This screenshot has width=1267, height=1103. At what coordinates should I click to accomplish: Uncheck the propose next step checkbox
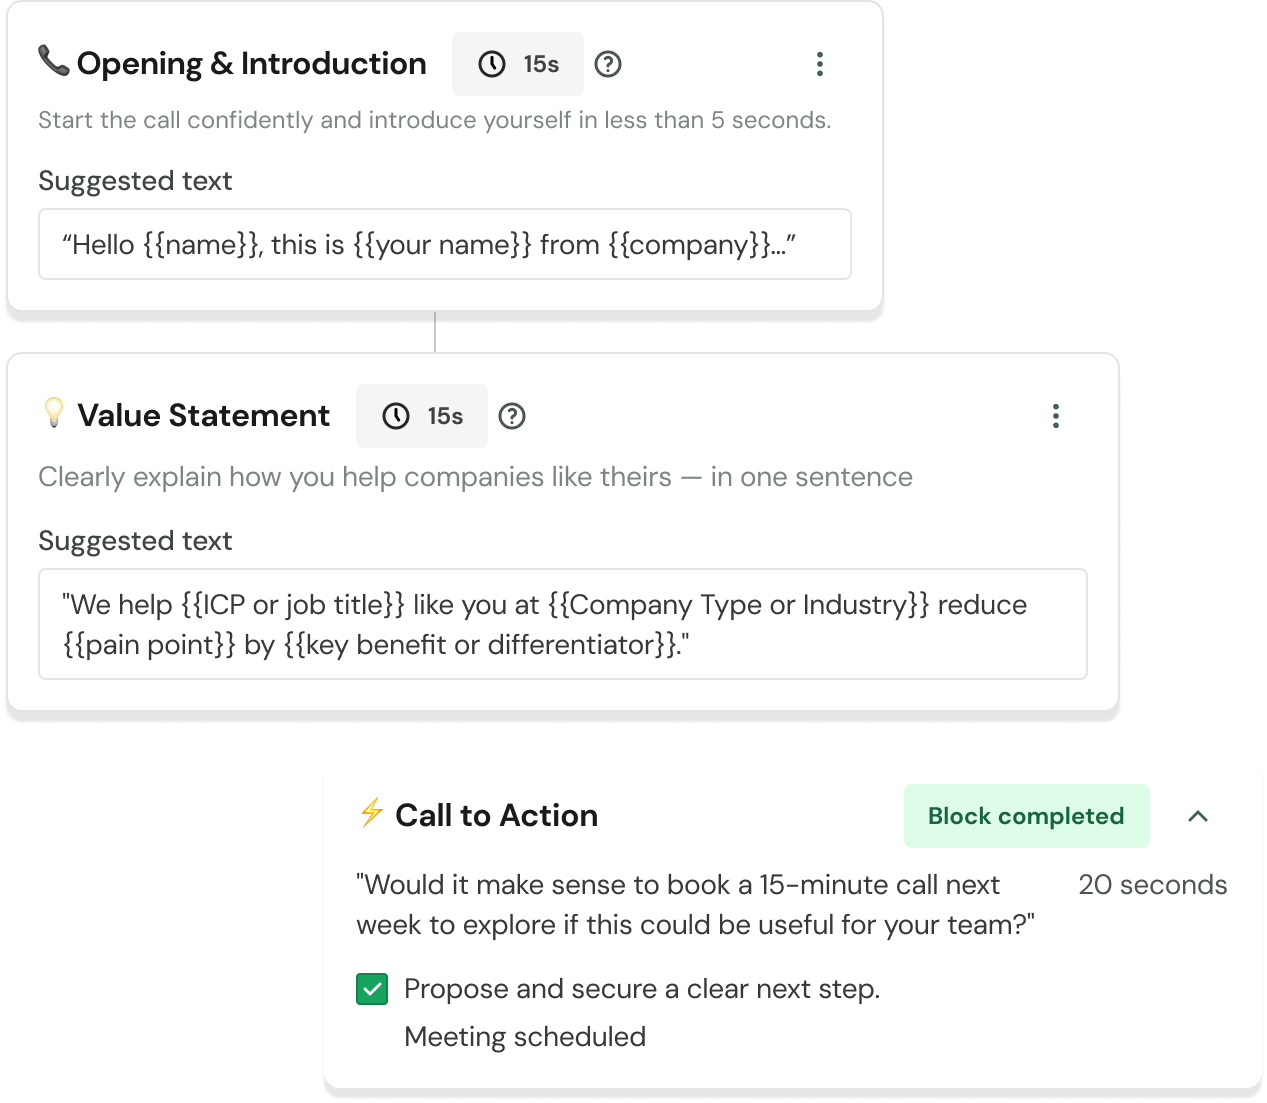pos(372,989)
